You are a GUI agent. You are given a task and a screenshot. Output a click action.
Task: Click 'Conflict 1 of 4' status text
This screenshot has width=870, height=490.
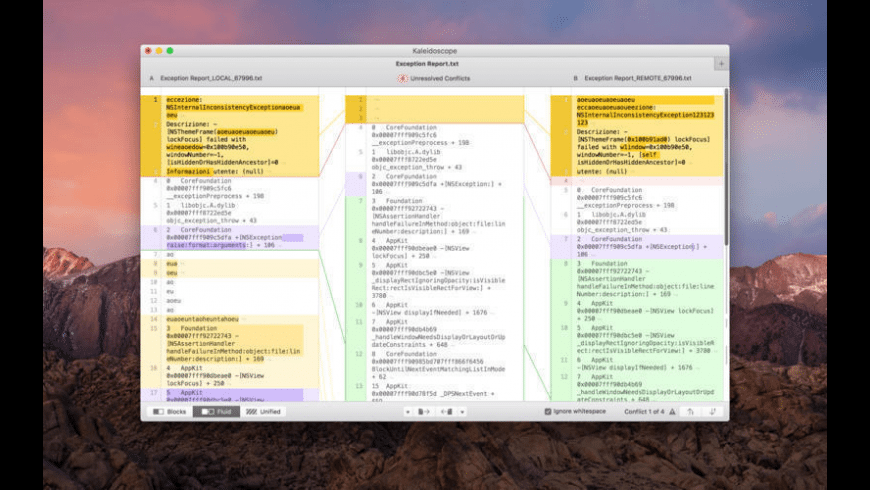click(x=644, y=411)
